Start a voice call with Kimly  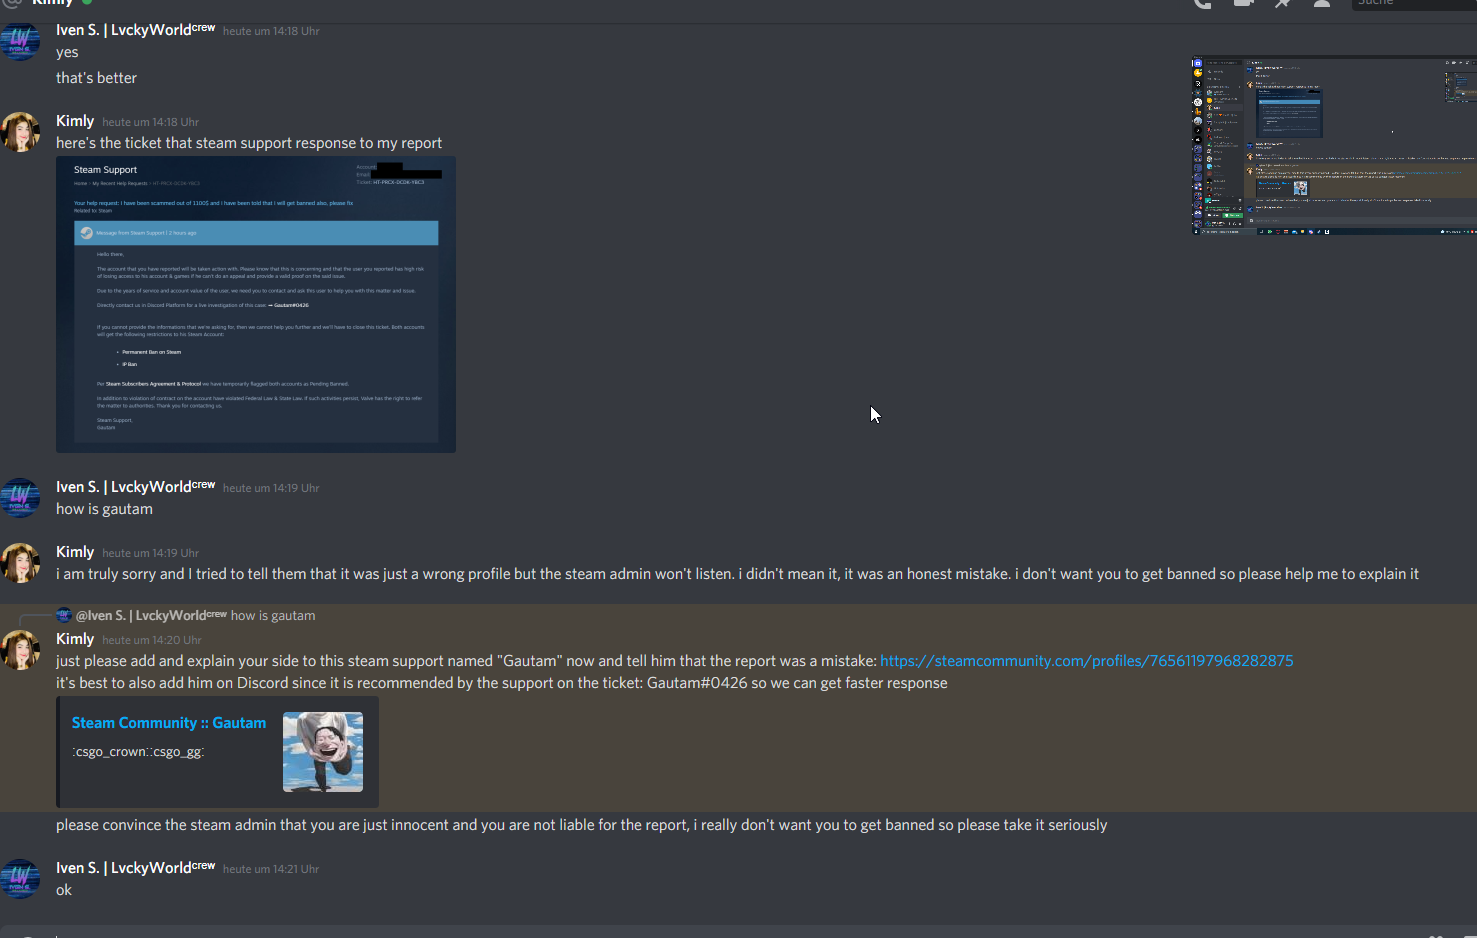click(1203, 3)
